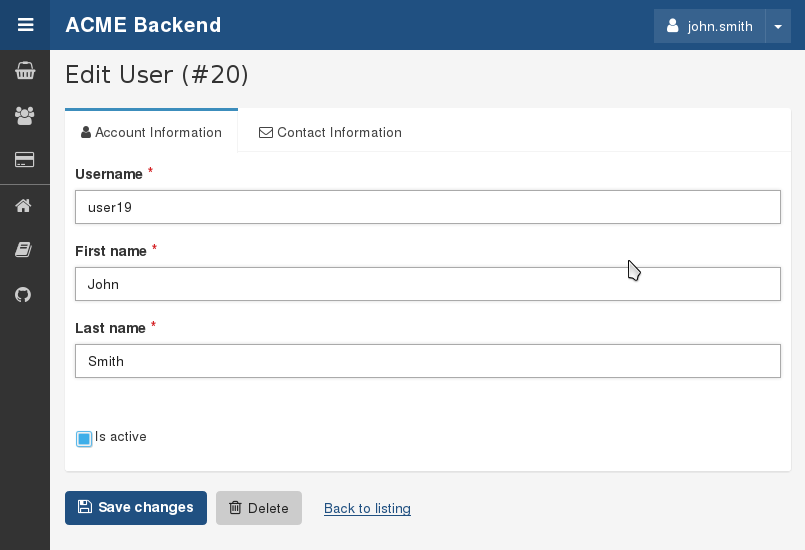Screen dimensions: 805x550
Task: Open the shopping basket sidebar icon
Action: click(25, 71)
